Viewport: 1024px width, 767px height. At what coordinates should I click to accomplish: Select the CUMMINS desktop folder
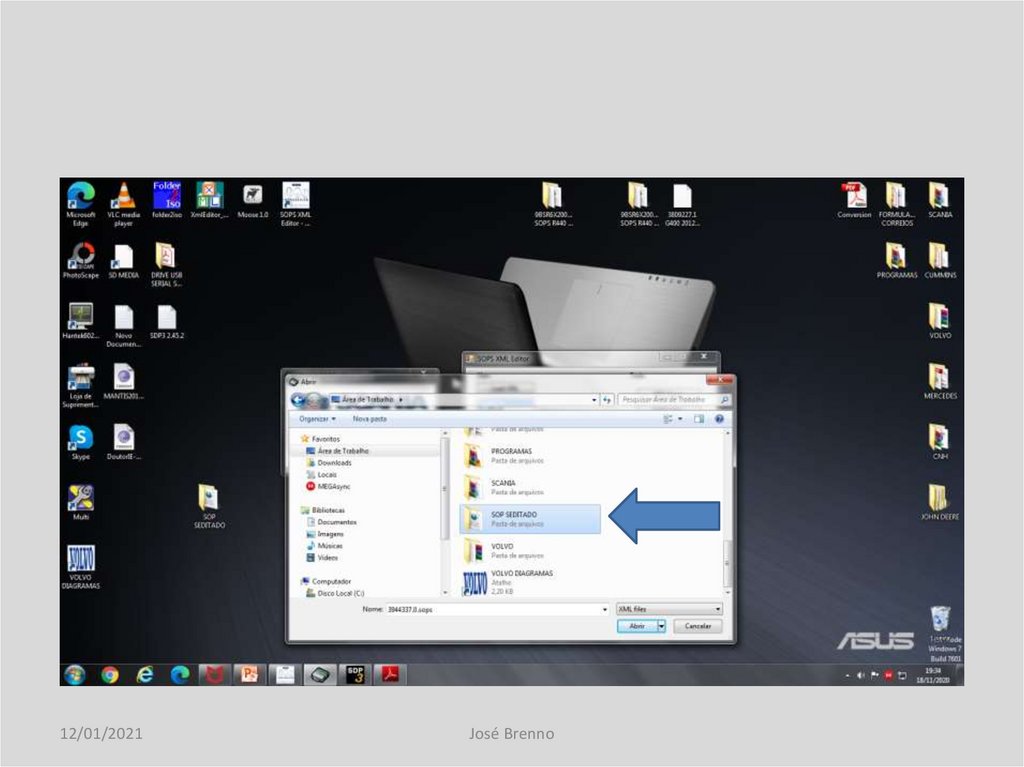pyautogui.click(x=940, y=261)
